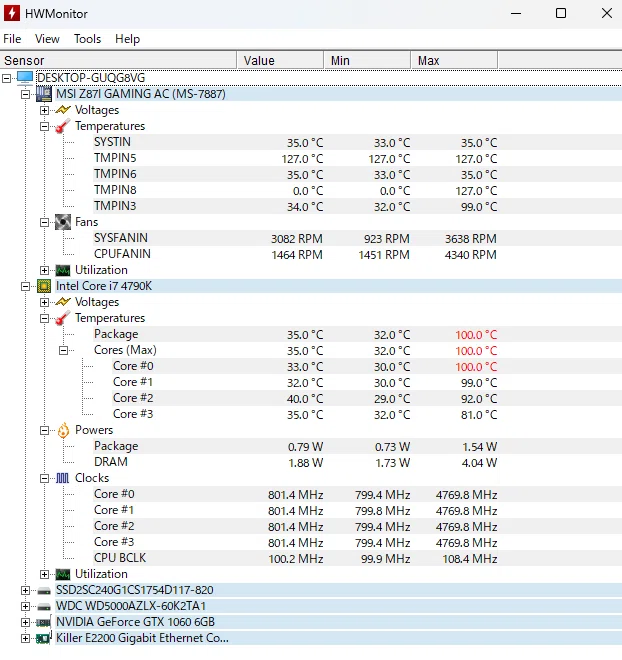Click the motherboard Temperatures thermometer icon
This screenshot has height=660, width=622.
click(x=62, y=126)
